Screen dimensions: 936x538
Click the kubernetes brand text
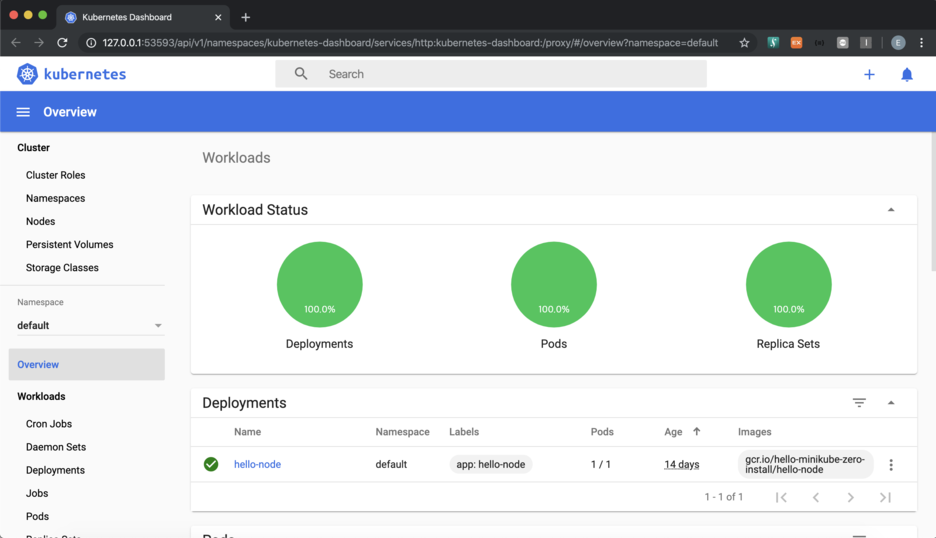tap(85, 74)
